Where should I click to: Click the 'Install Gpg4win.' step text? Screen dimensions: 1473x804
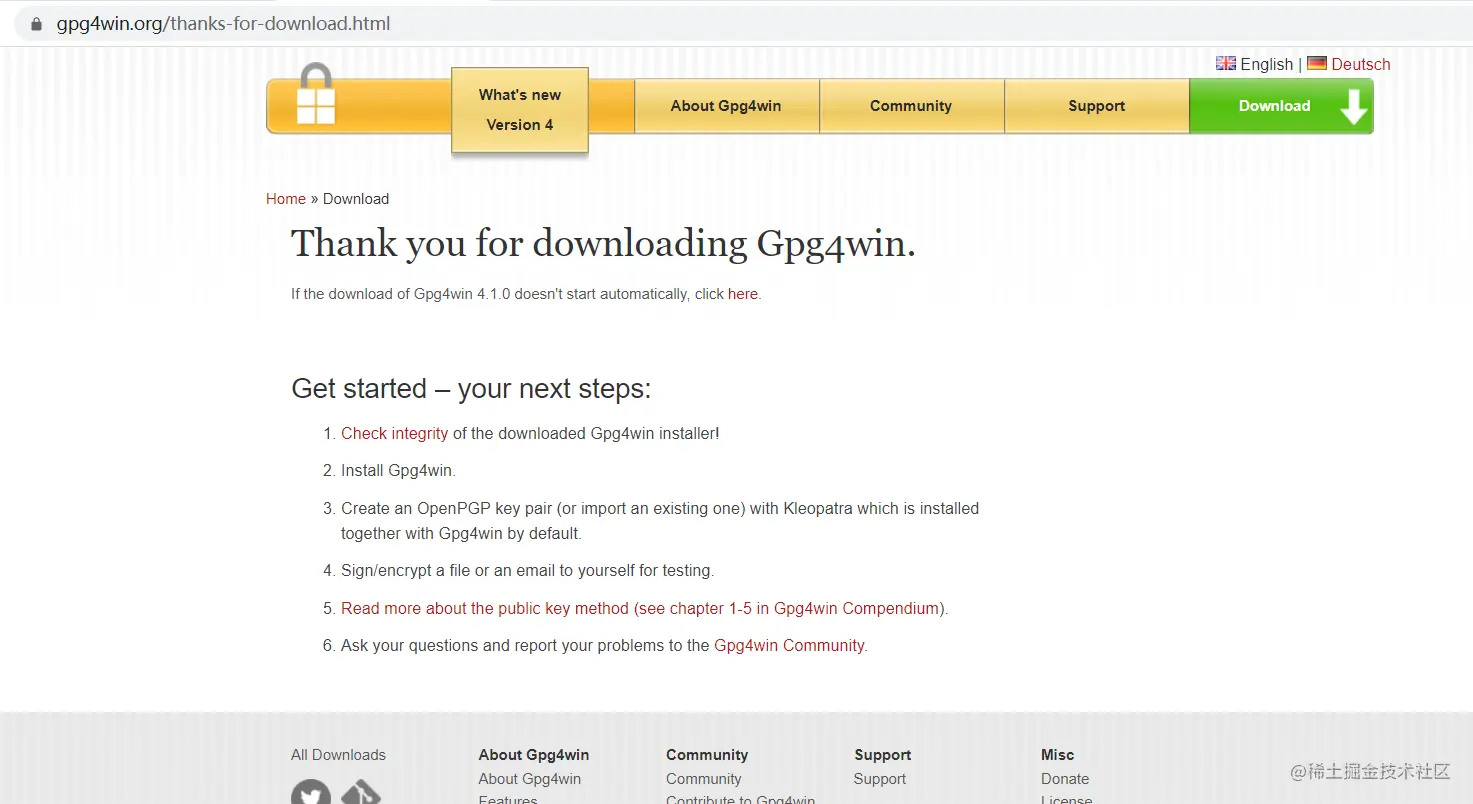[x=398, y=471]
